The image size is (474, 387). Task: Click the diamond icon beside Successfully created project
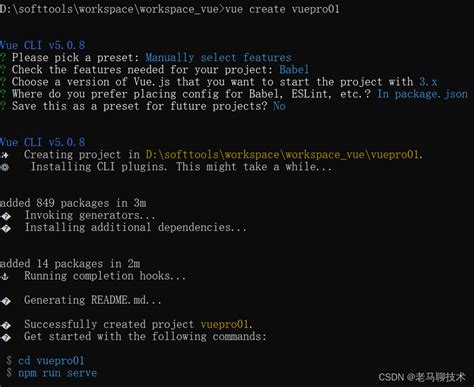pyautogui.click(x=6, y=326)
